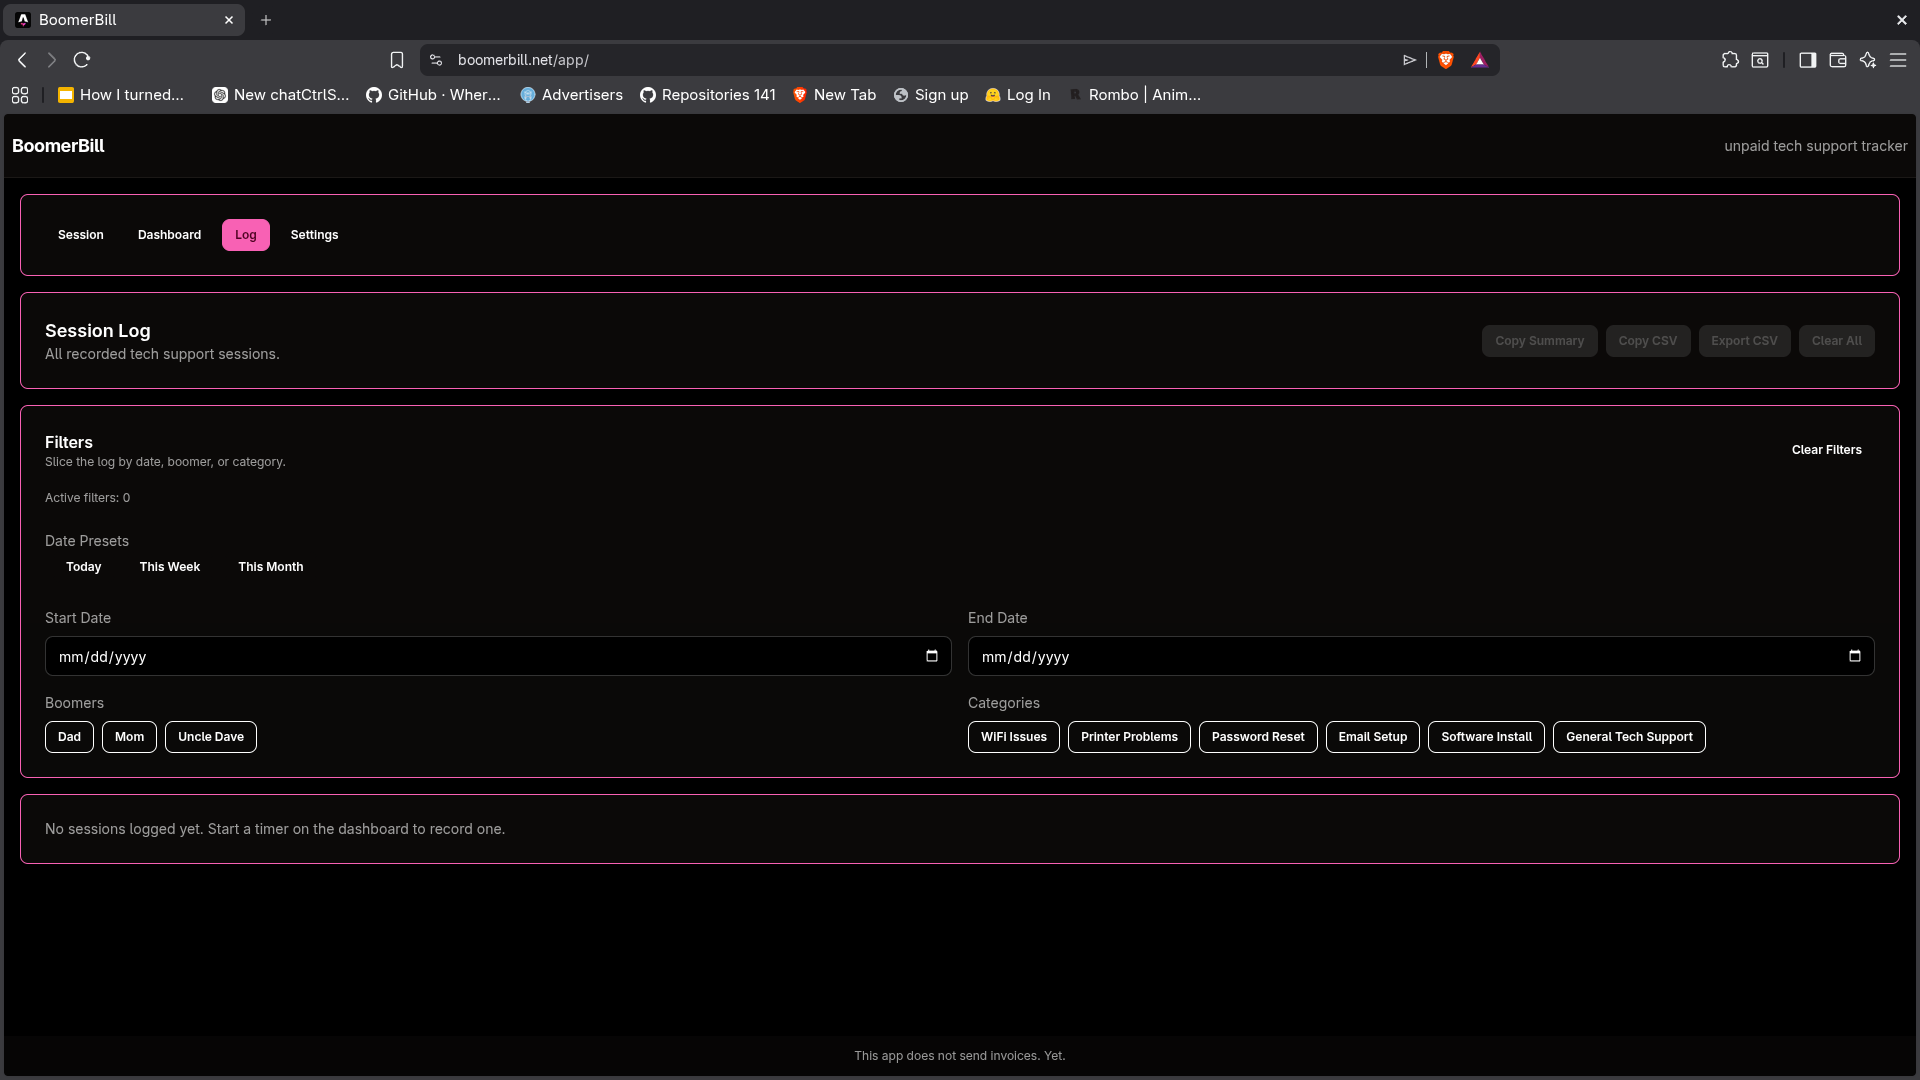Open the Brave Wallet icon
Image resolution: width=1920 pixels, height=1080 pixels.
pyautogui.click(x=1837, y=60)
